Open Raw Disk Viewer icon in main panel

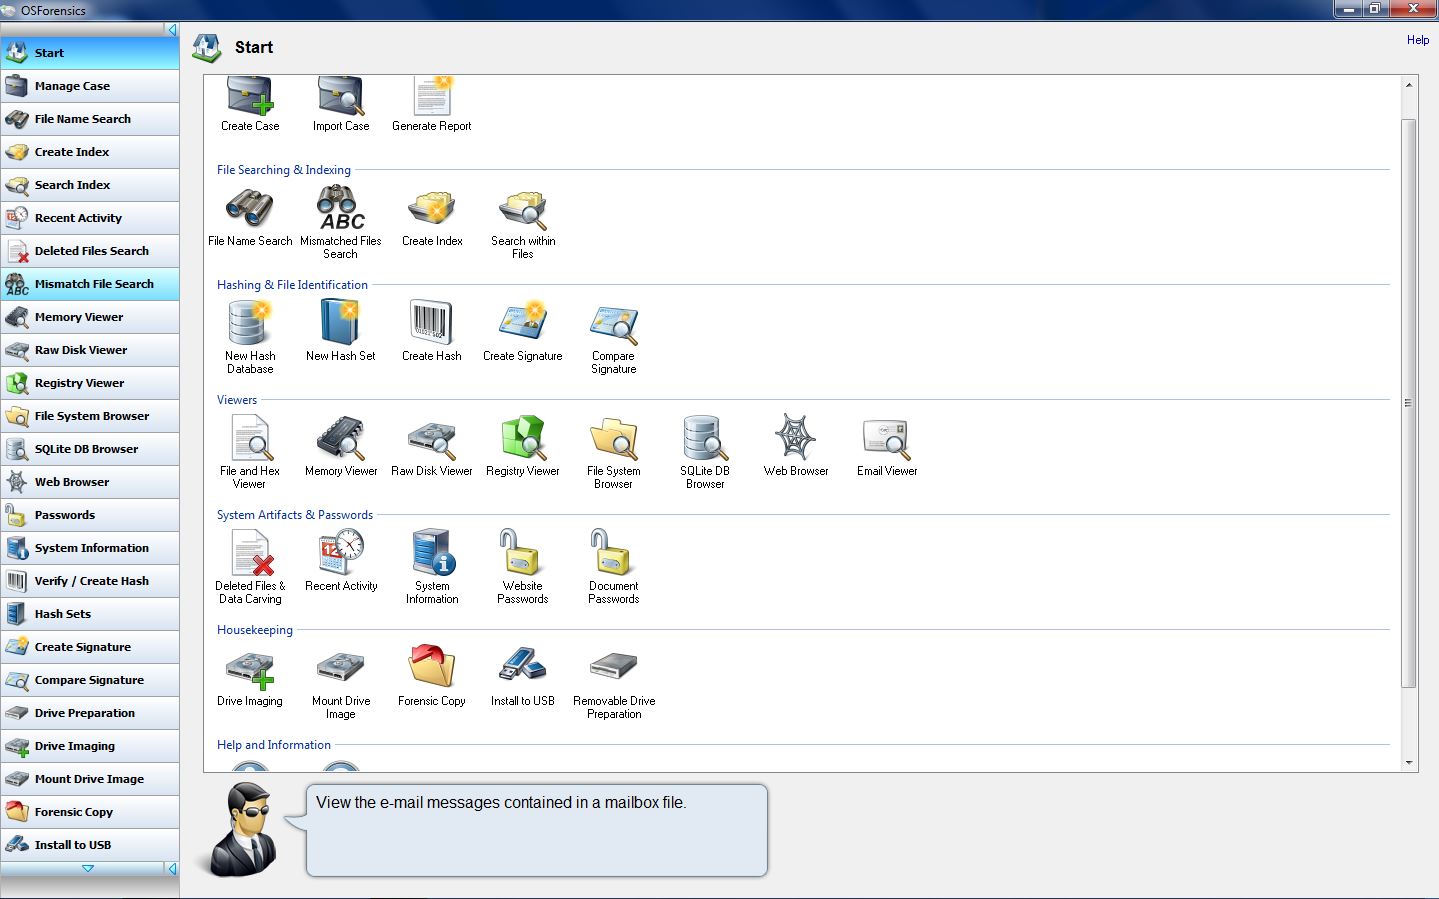coord(432,439)
